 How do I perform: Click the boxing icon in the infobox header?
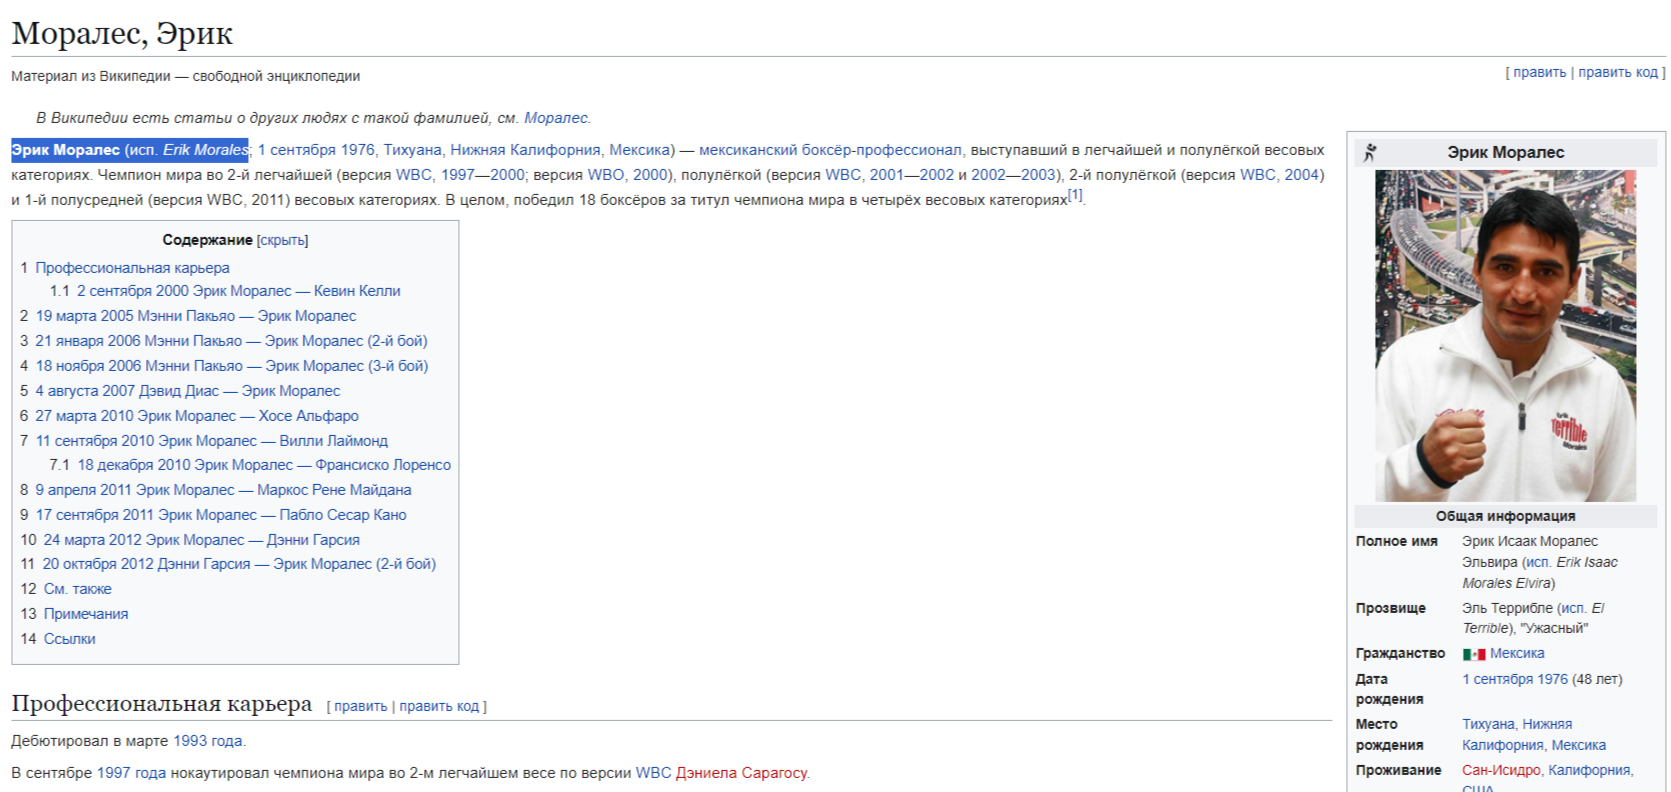[1370, 152]
